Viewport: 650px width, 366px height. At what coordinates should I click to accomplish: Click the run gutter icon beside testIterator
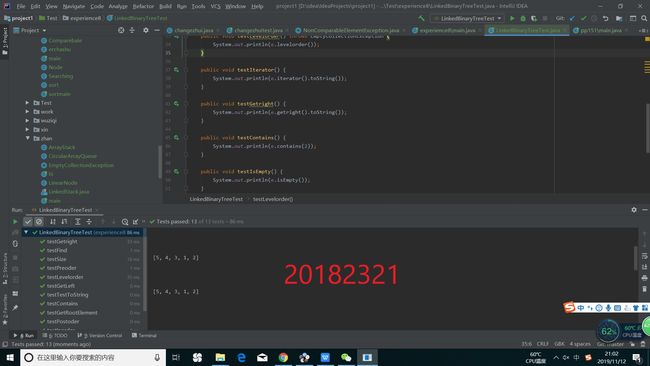[x=176, y=70]
